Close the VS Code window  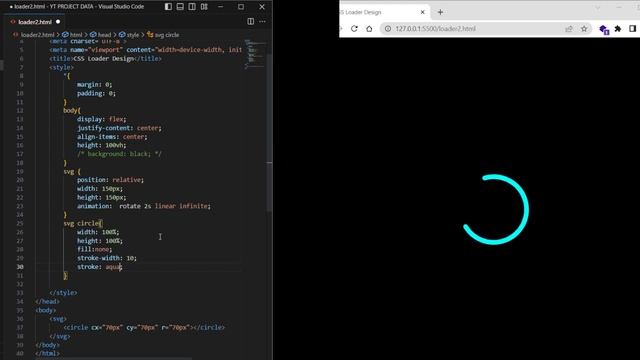262,7
